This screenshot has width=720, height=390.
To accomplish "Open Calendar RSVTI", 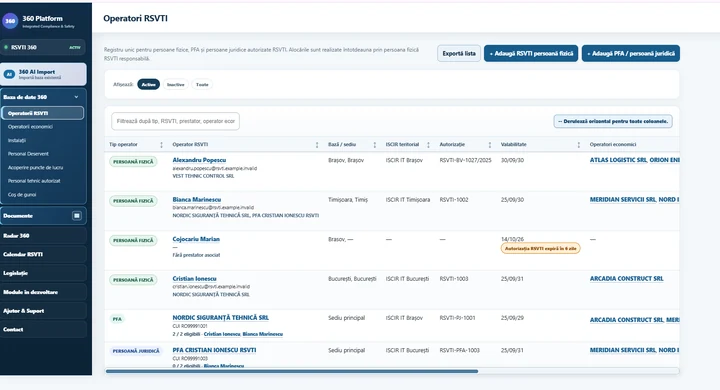I will point(43,254).
